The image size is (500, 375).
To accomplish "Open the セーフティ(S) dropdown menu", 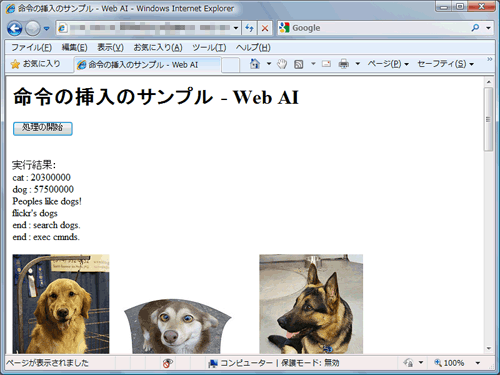I will 446,64.
